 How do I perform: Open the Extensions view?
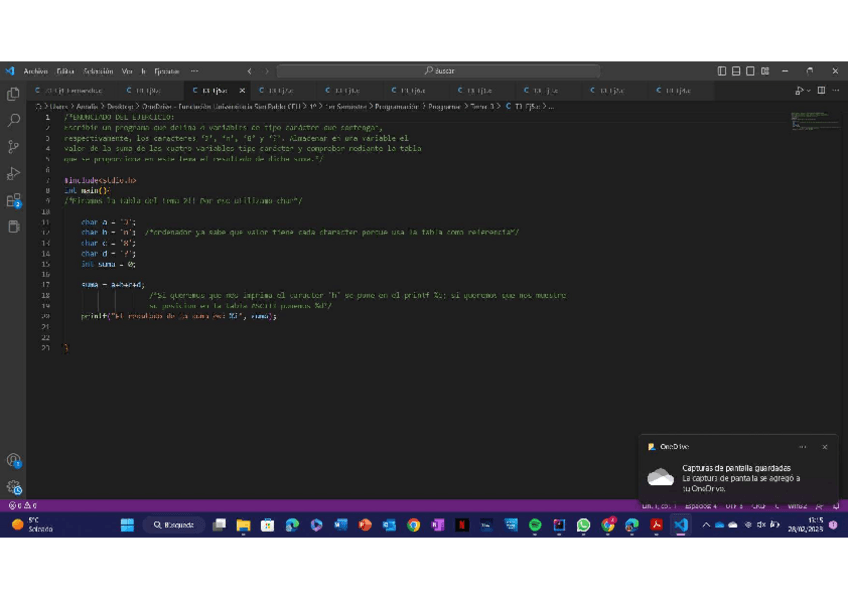coord(13,201)
